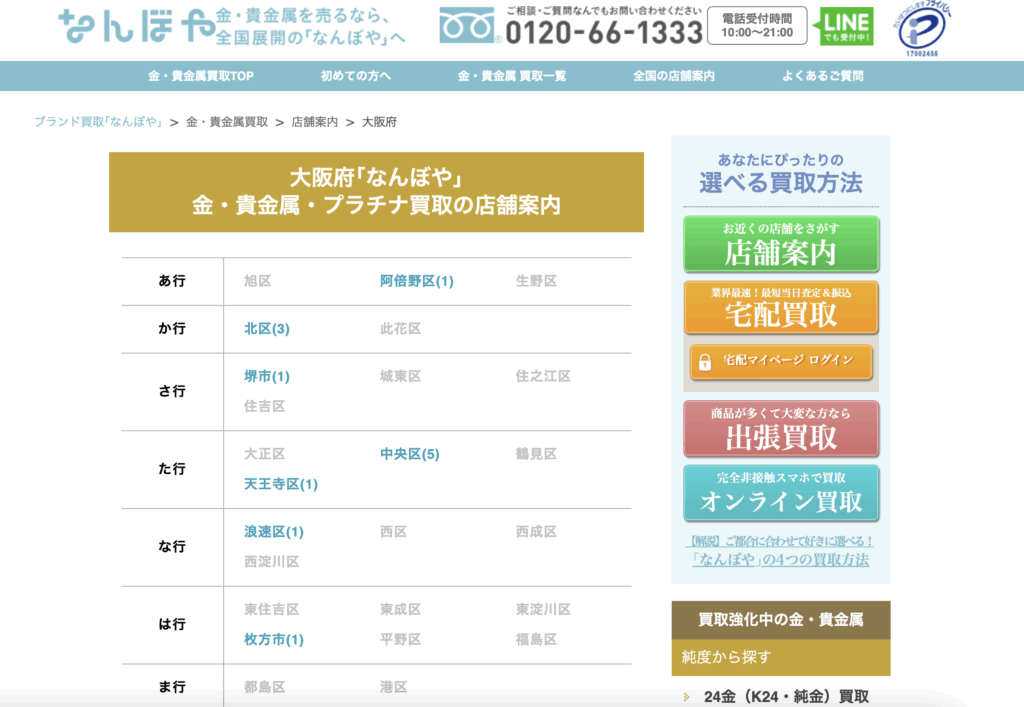
Task: Open 金・貴金属買取TOP menu item
Action: click(201, 76)
